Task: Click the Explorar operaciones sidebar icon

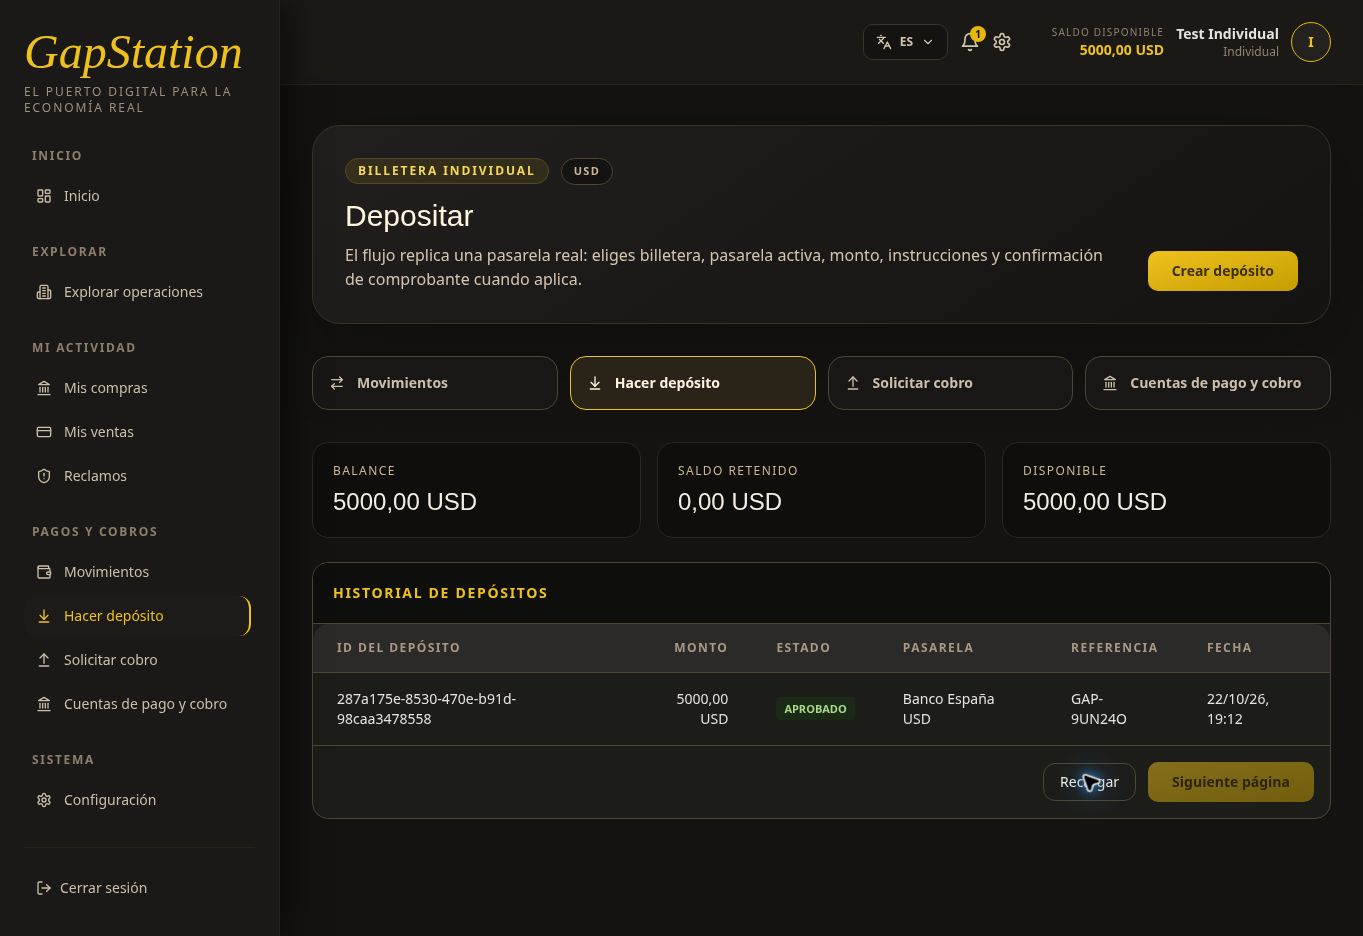Action: click(x=44, y=292)
